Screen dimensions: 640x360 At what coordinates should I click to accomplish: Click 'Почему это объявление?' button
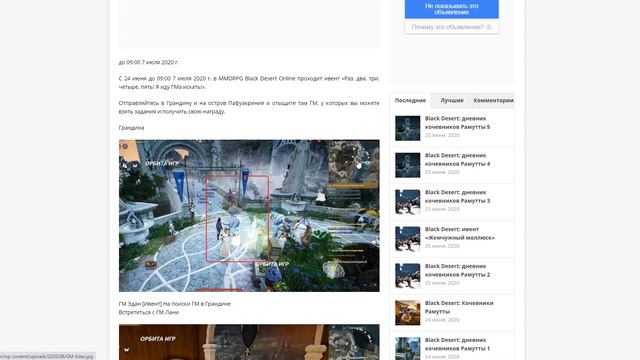click(451, 27)
